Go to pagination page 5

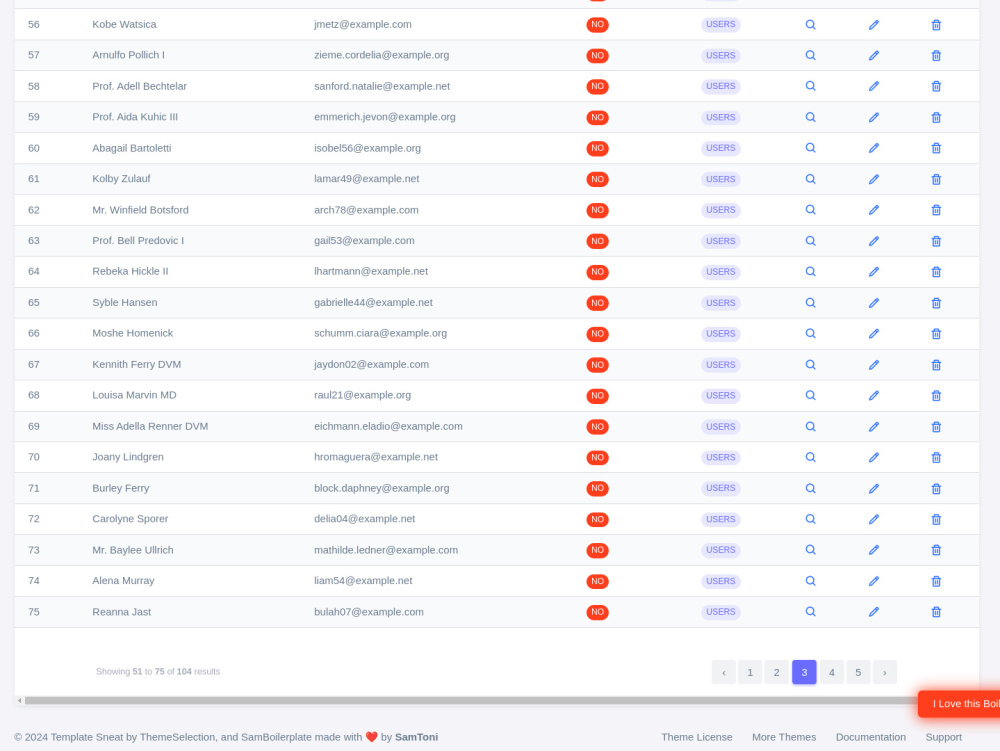tap(858, 672)
